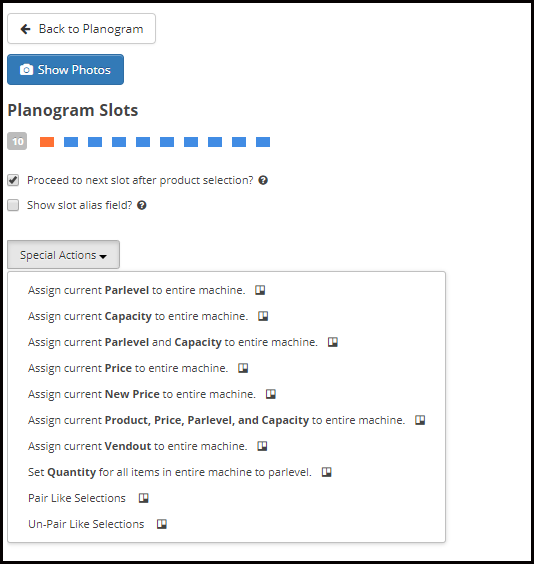Go Back to Planogram

pos(82,29)
